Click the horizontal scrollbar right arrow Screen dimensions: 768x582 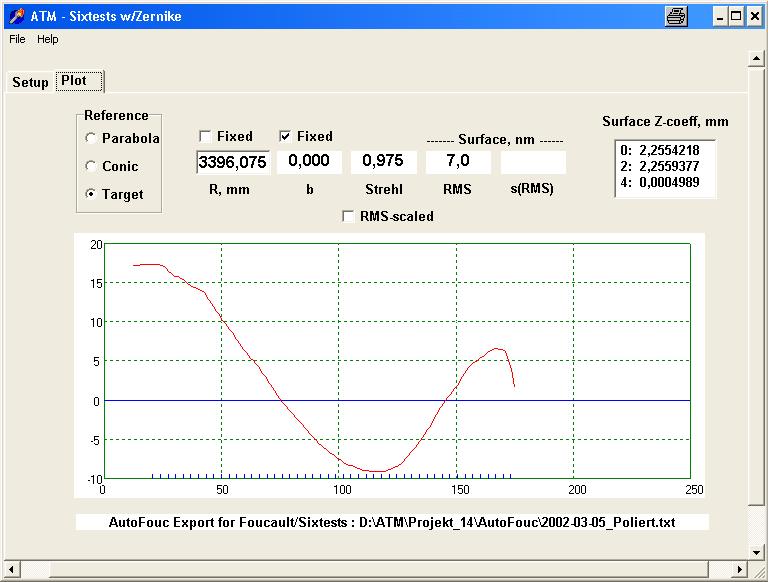[739, 569]
